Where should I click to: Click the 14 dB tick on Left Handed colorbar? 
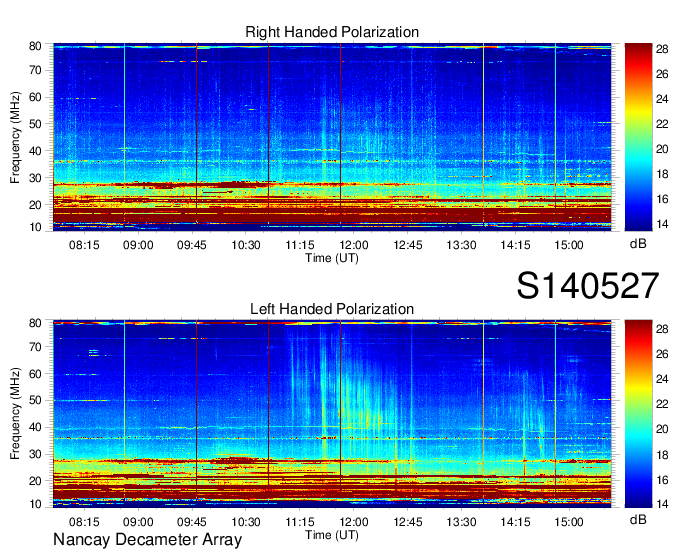pos(662,504)
